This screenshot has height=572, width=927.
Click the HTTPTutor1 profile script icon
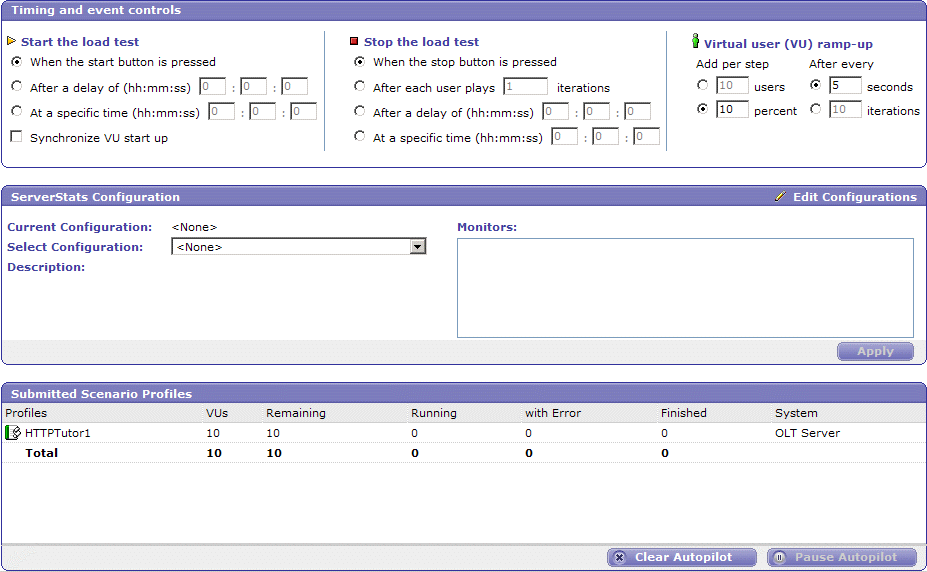[13, 433]
